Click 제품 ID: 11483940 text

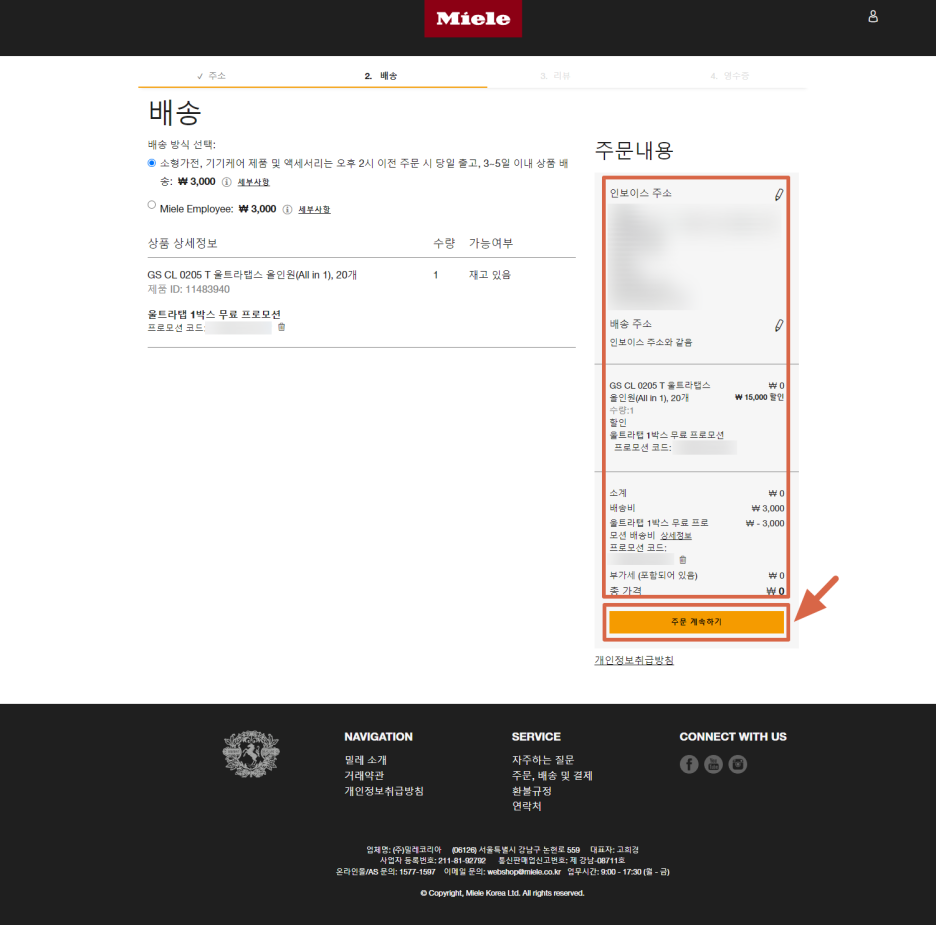click(x=189, y=289)
